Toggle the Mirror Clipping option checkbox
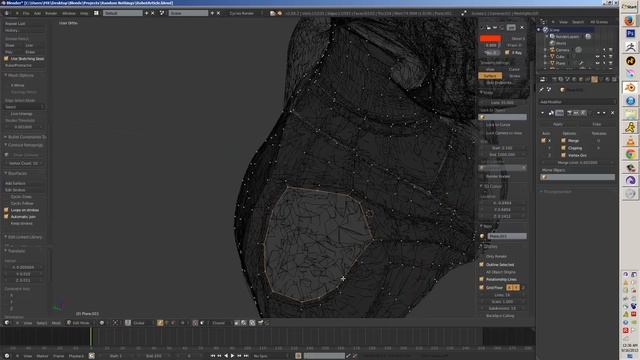 564,148
